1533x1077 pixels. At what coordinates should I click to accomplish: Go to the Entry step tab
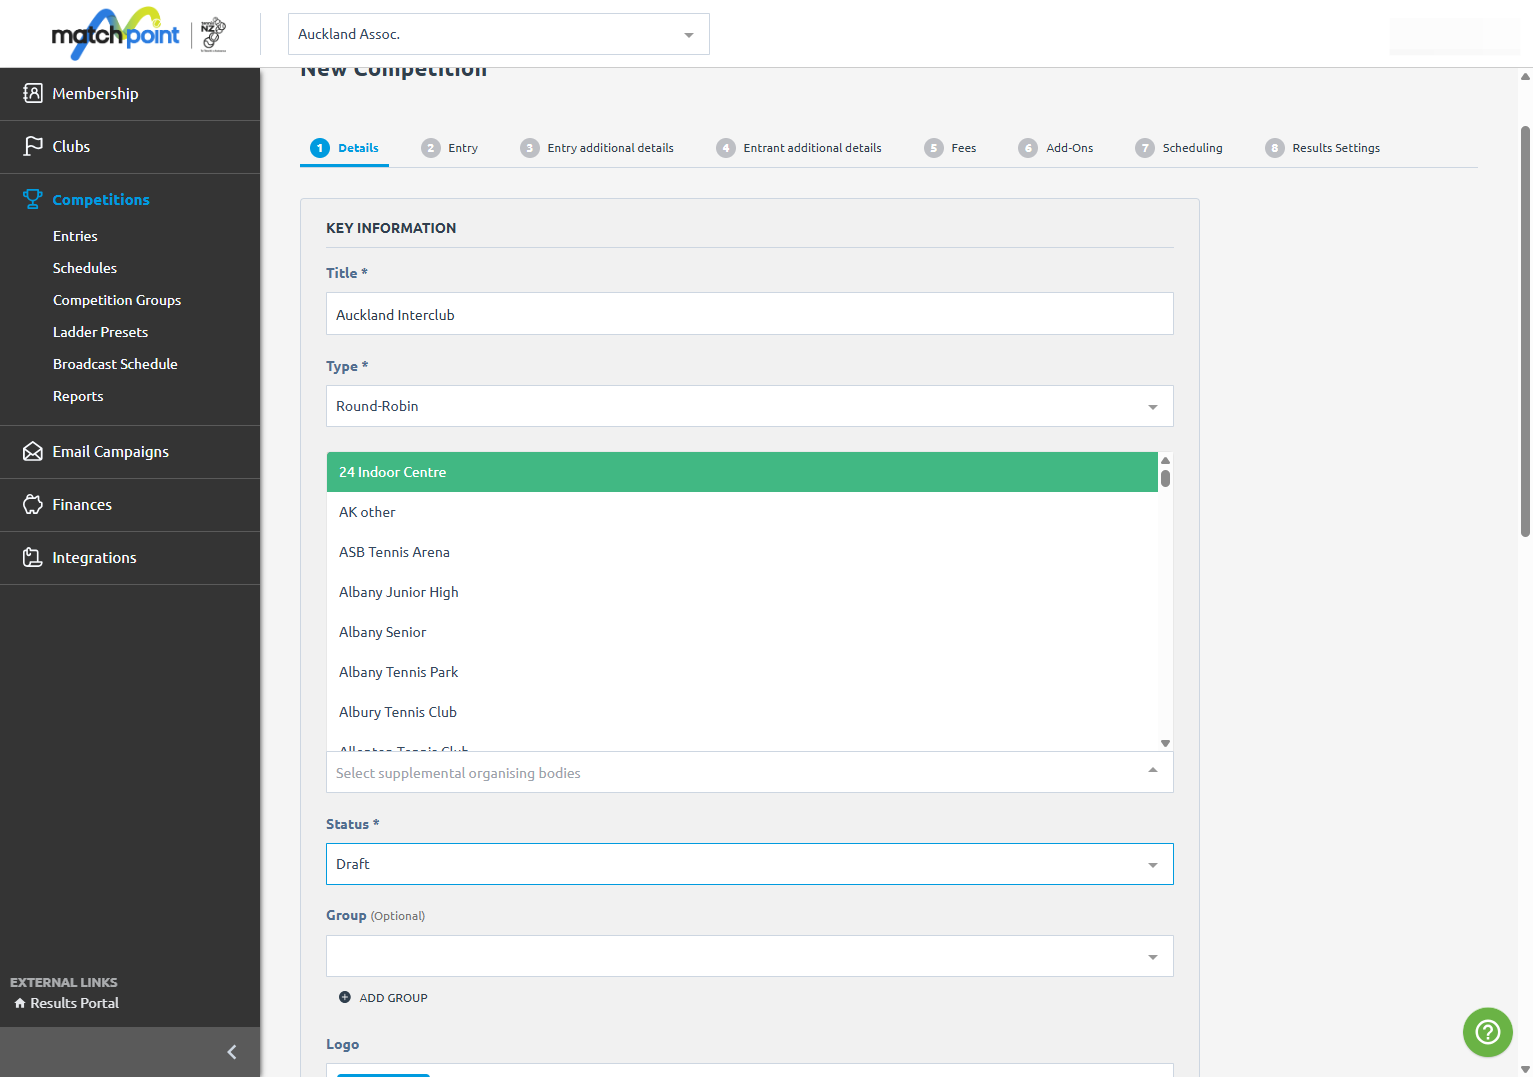[x=450, y=148]
